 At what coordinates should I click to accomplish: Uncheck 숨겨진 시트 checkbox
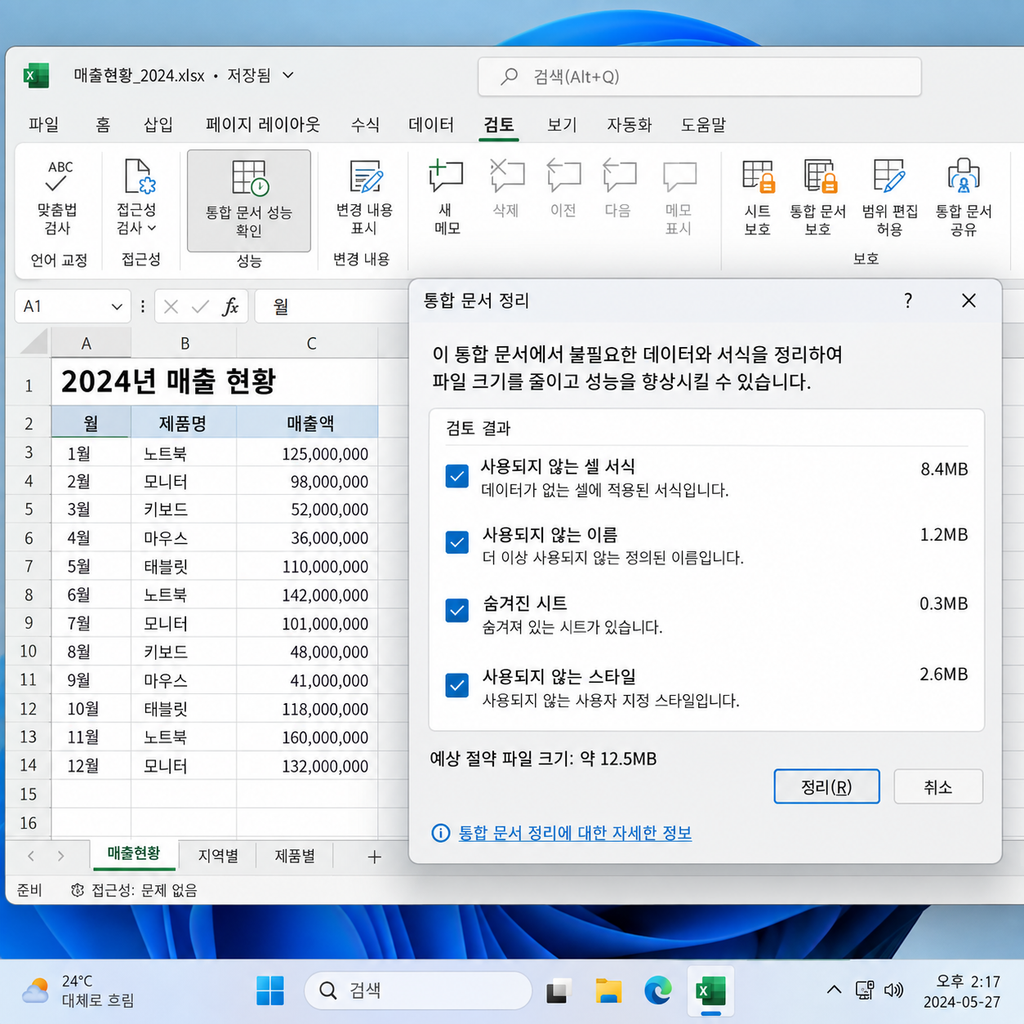456,610
